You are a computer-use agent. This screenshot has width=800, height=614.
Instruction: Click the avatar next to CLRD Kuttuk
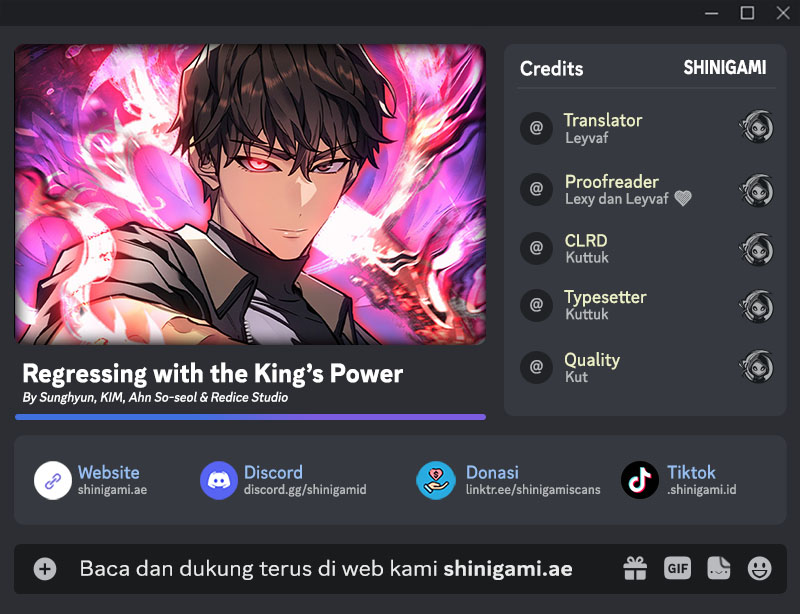point(757,250)
